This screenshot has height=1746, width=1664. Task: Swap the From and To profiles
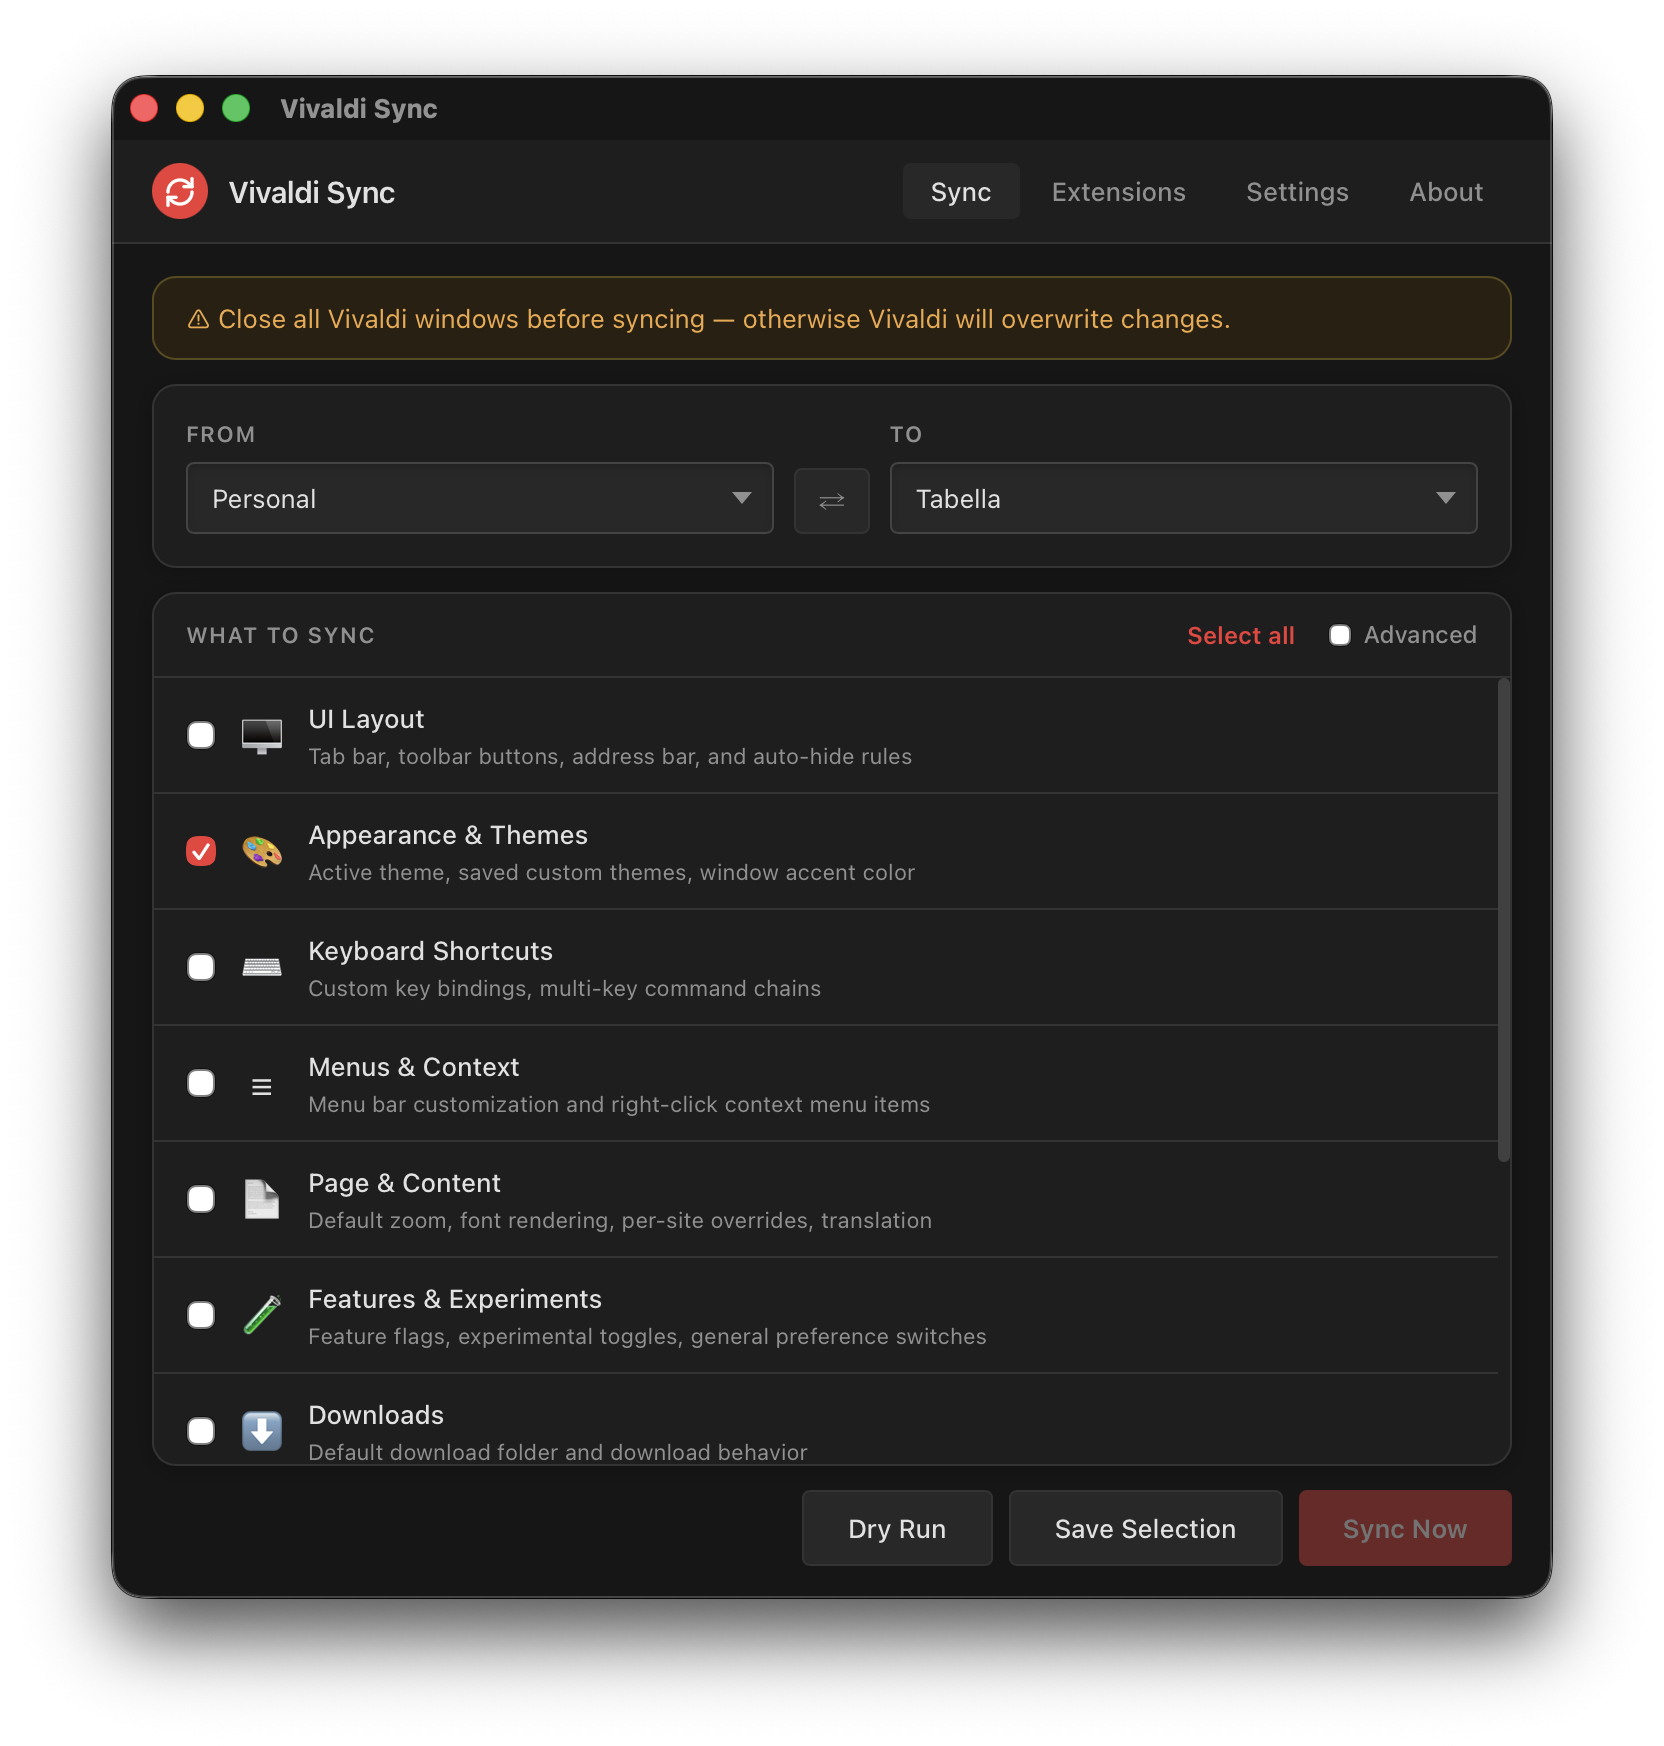pos(831,500)
